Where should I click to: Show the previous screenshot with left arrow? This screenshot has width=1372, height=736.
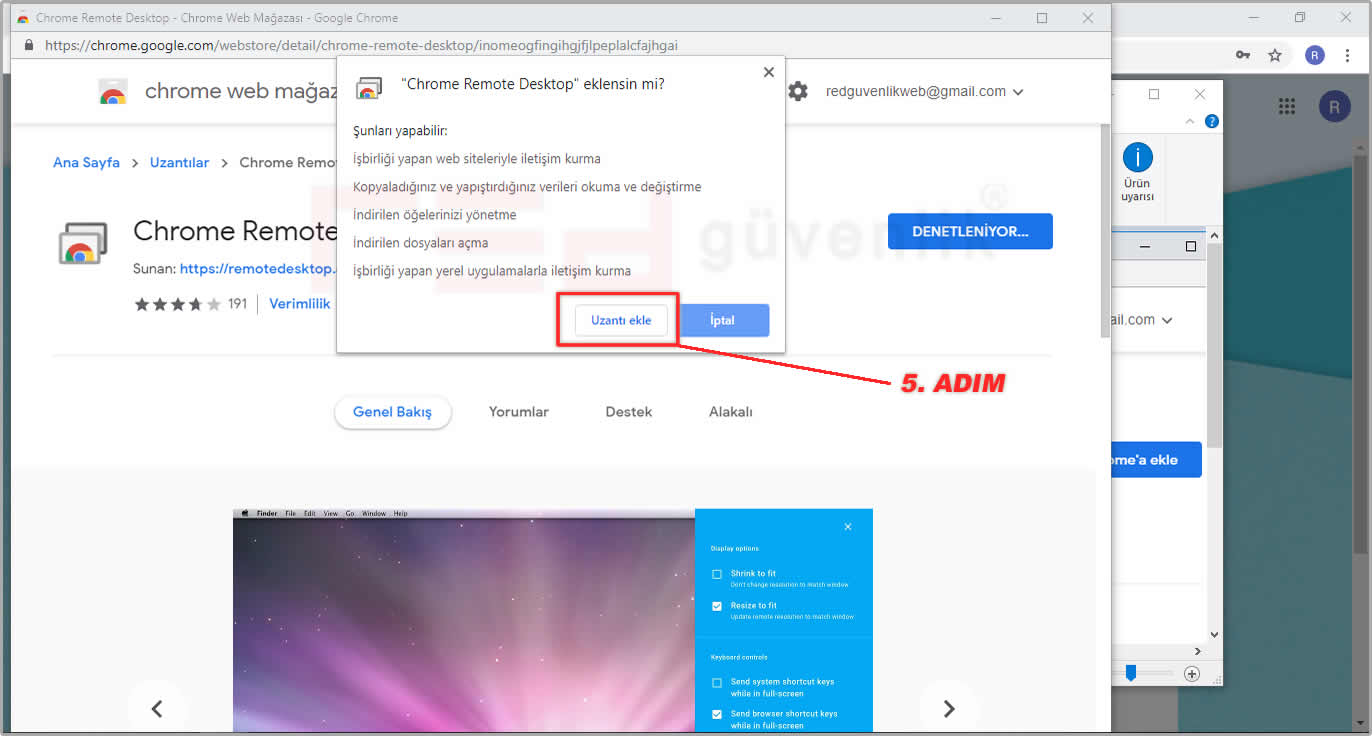157,708
